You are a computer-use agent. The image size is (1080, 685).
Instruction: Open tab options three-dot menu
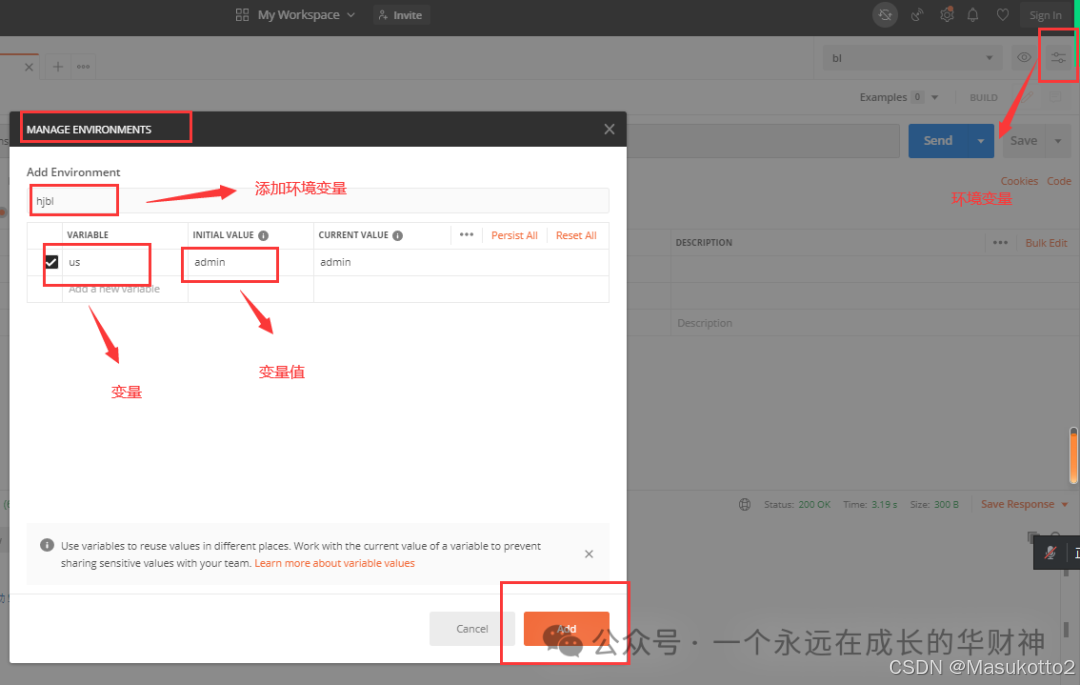tap(83, 66)
